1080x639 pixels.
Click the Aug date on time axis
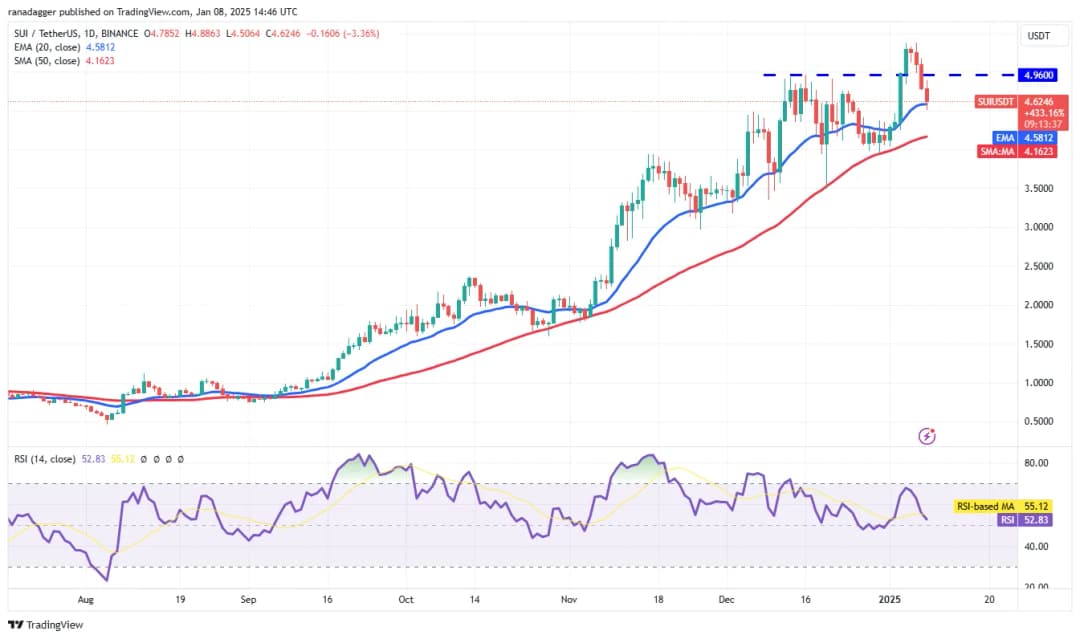click(85, 598)
